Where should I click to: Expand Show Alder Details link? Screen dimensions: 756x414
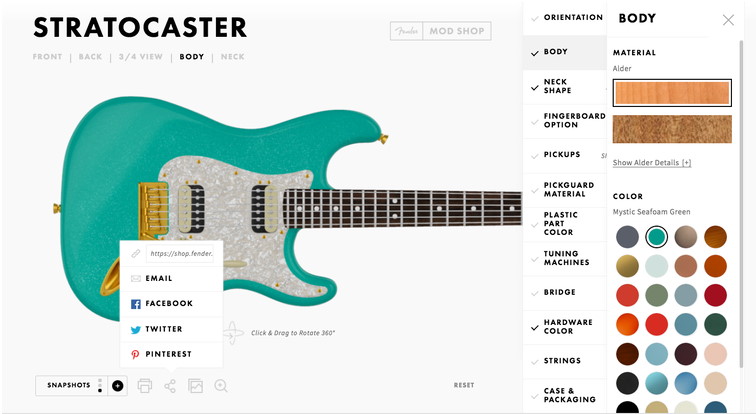[652, 163]
